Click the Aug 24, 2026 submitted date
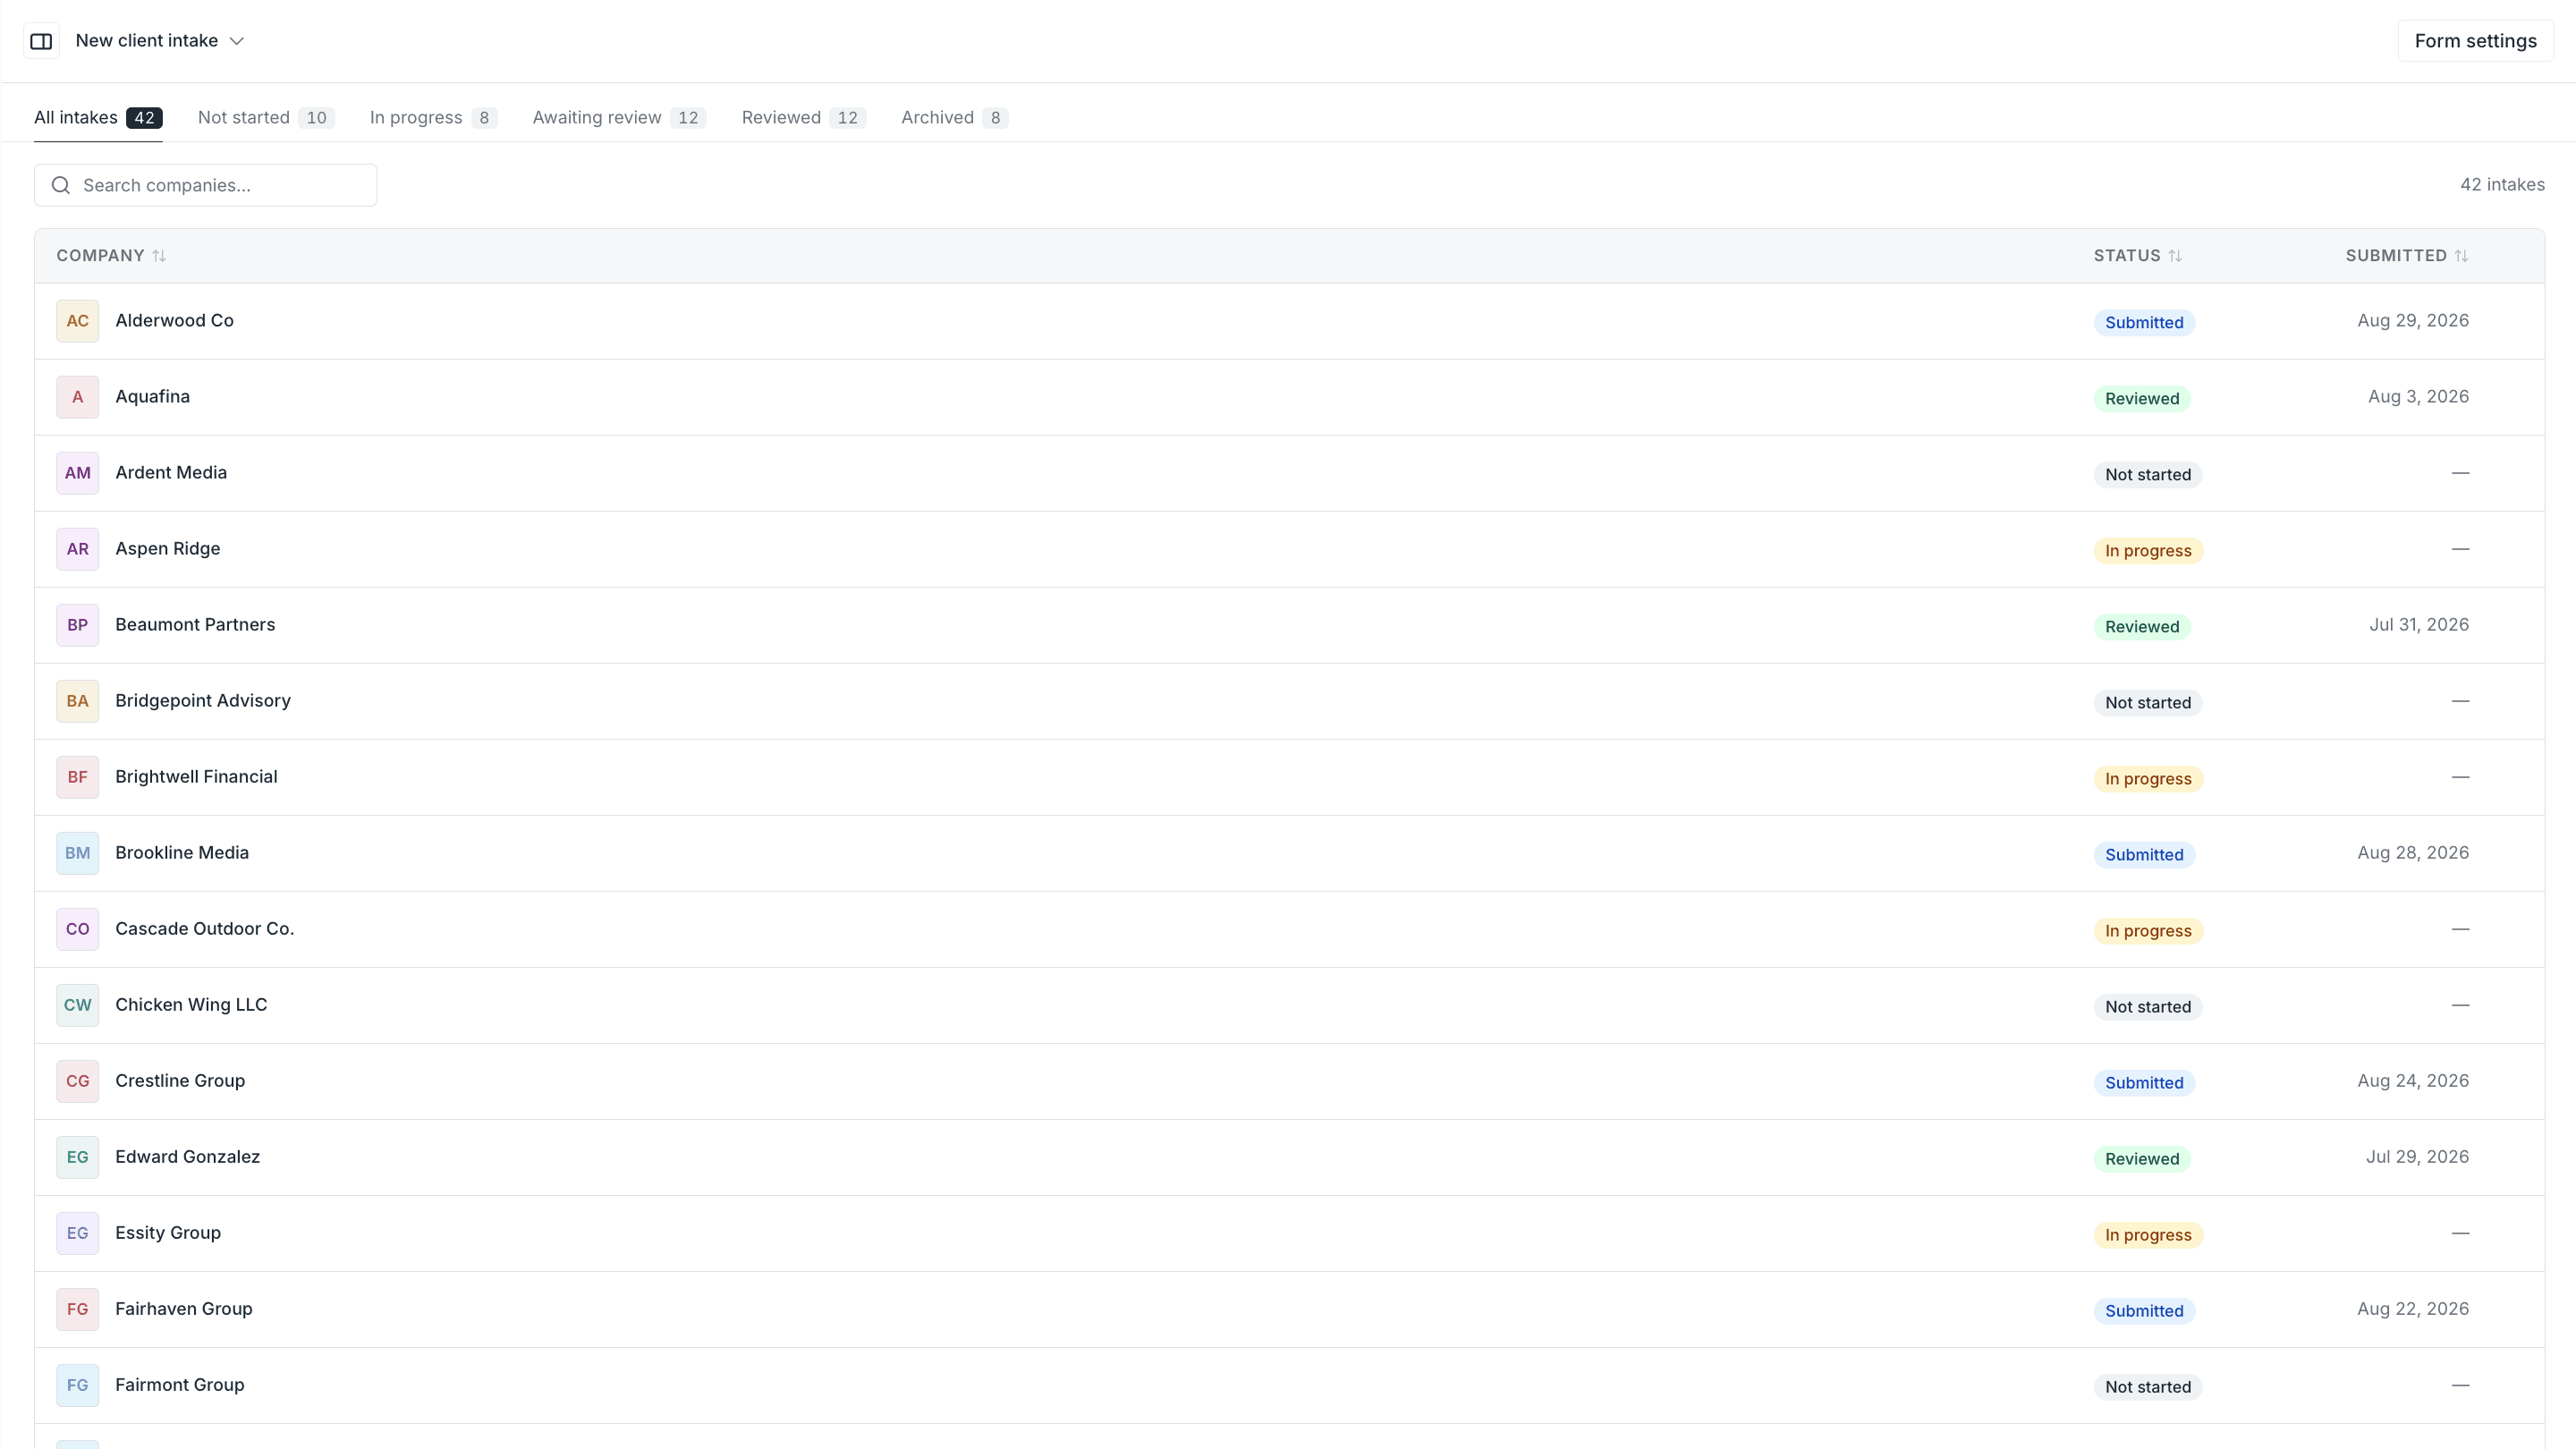This screenshot has width=2576, height=1449. click(x=2413, y=1081)
